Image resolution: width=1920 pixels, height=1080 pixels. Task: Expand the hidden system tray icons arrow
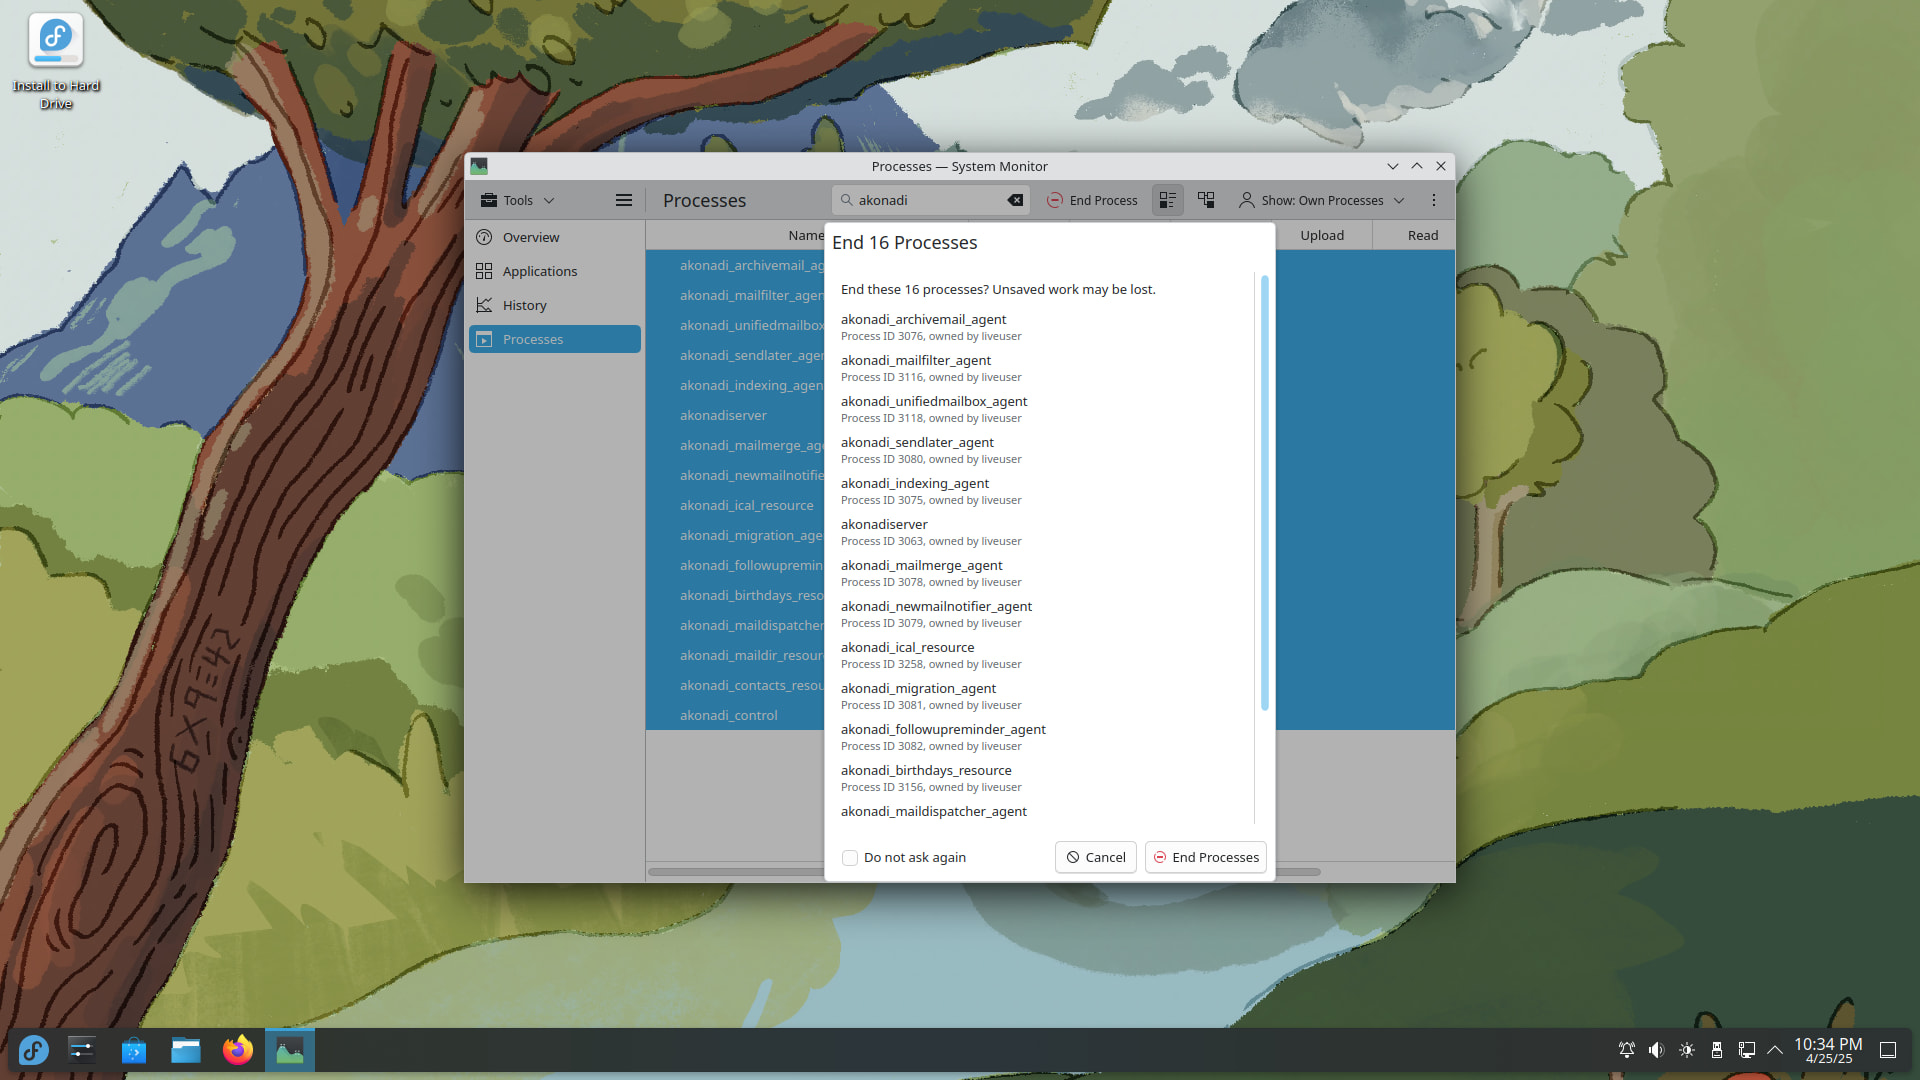pos(1775,1050)
